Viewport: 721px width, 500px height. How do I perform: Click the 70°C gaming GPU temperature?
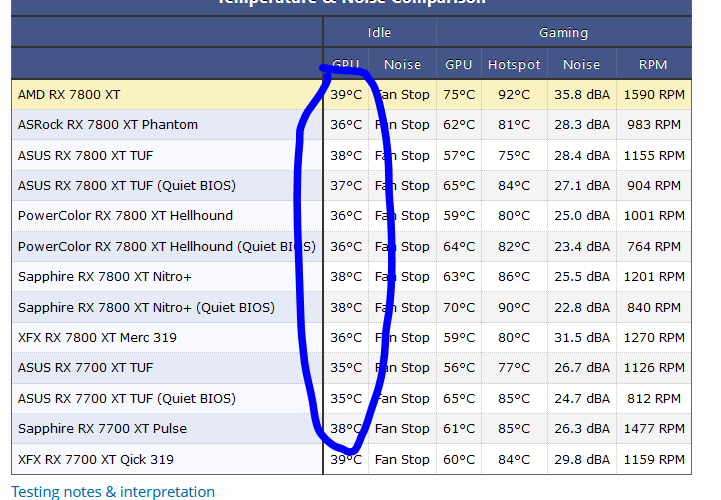(459, 307)
